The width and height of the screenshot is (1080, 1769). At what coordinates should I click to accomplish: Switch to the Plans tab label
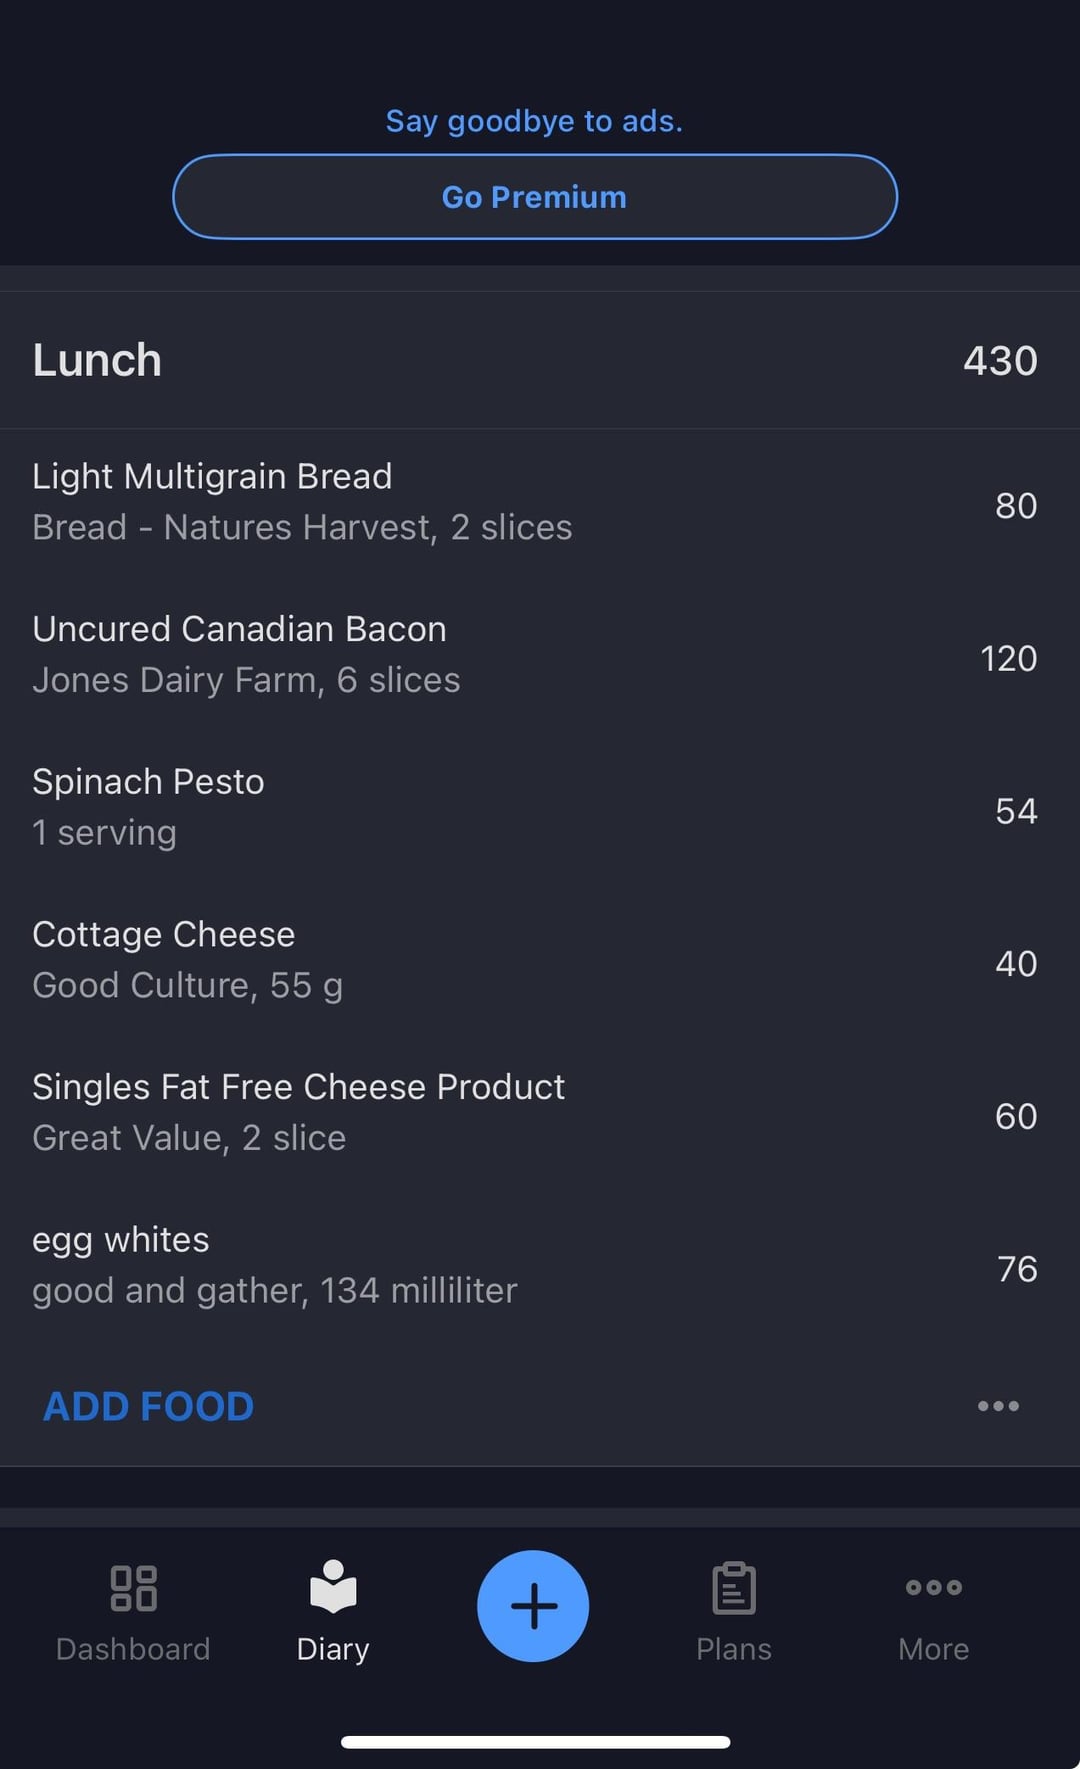[x=733, y=1649]
